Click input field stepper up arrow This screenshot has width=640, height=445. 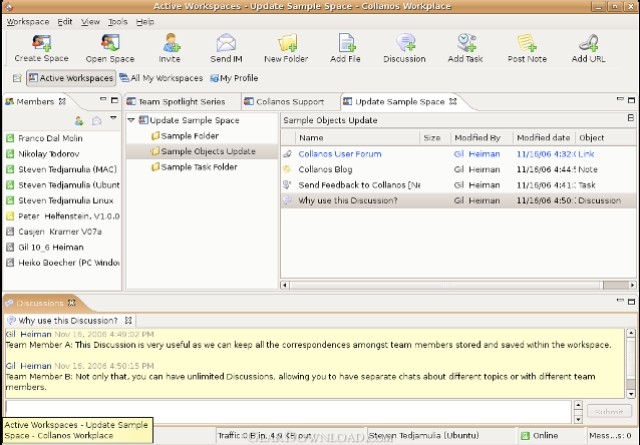(x=578, y=405)
